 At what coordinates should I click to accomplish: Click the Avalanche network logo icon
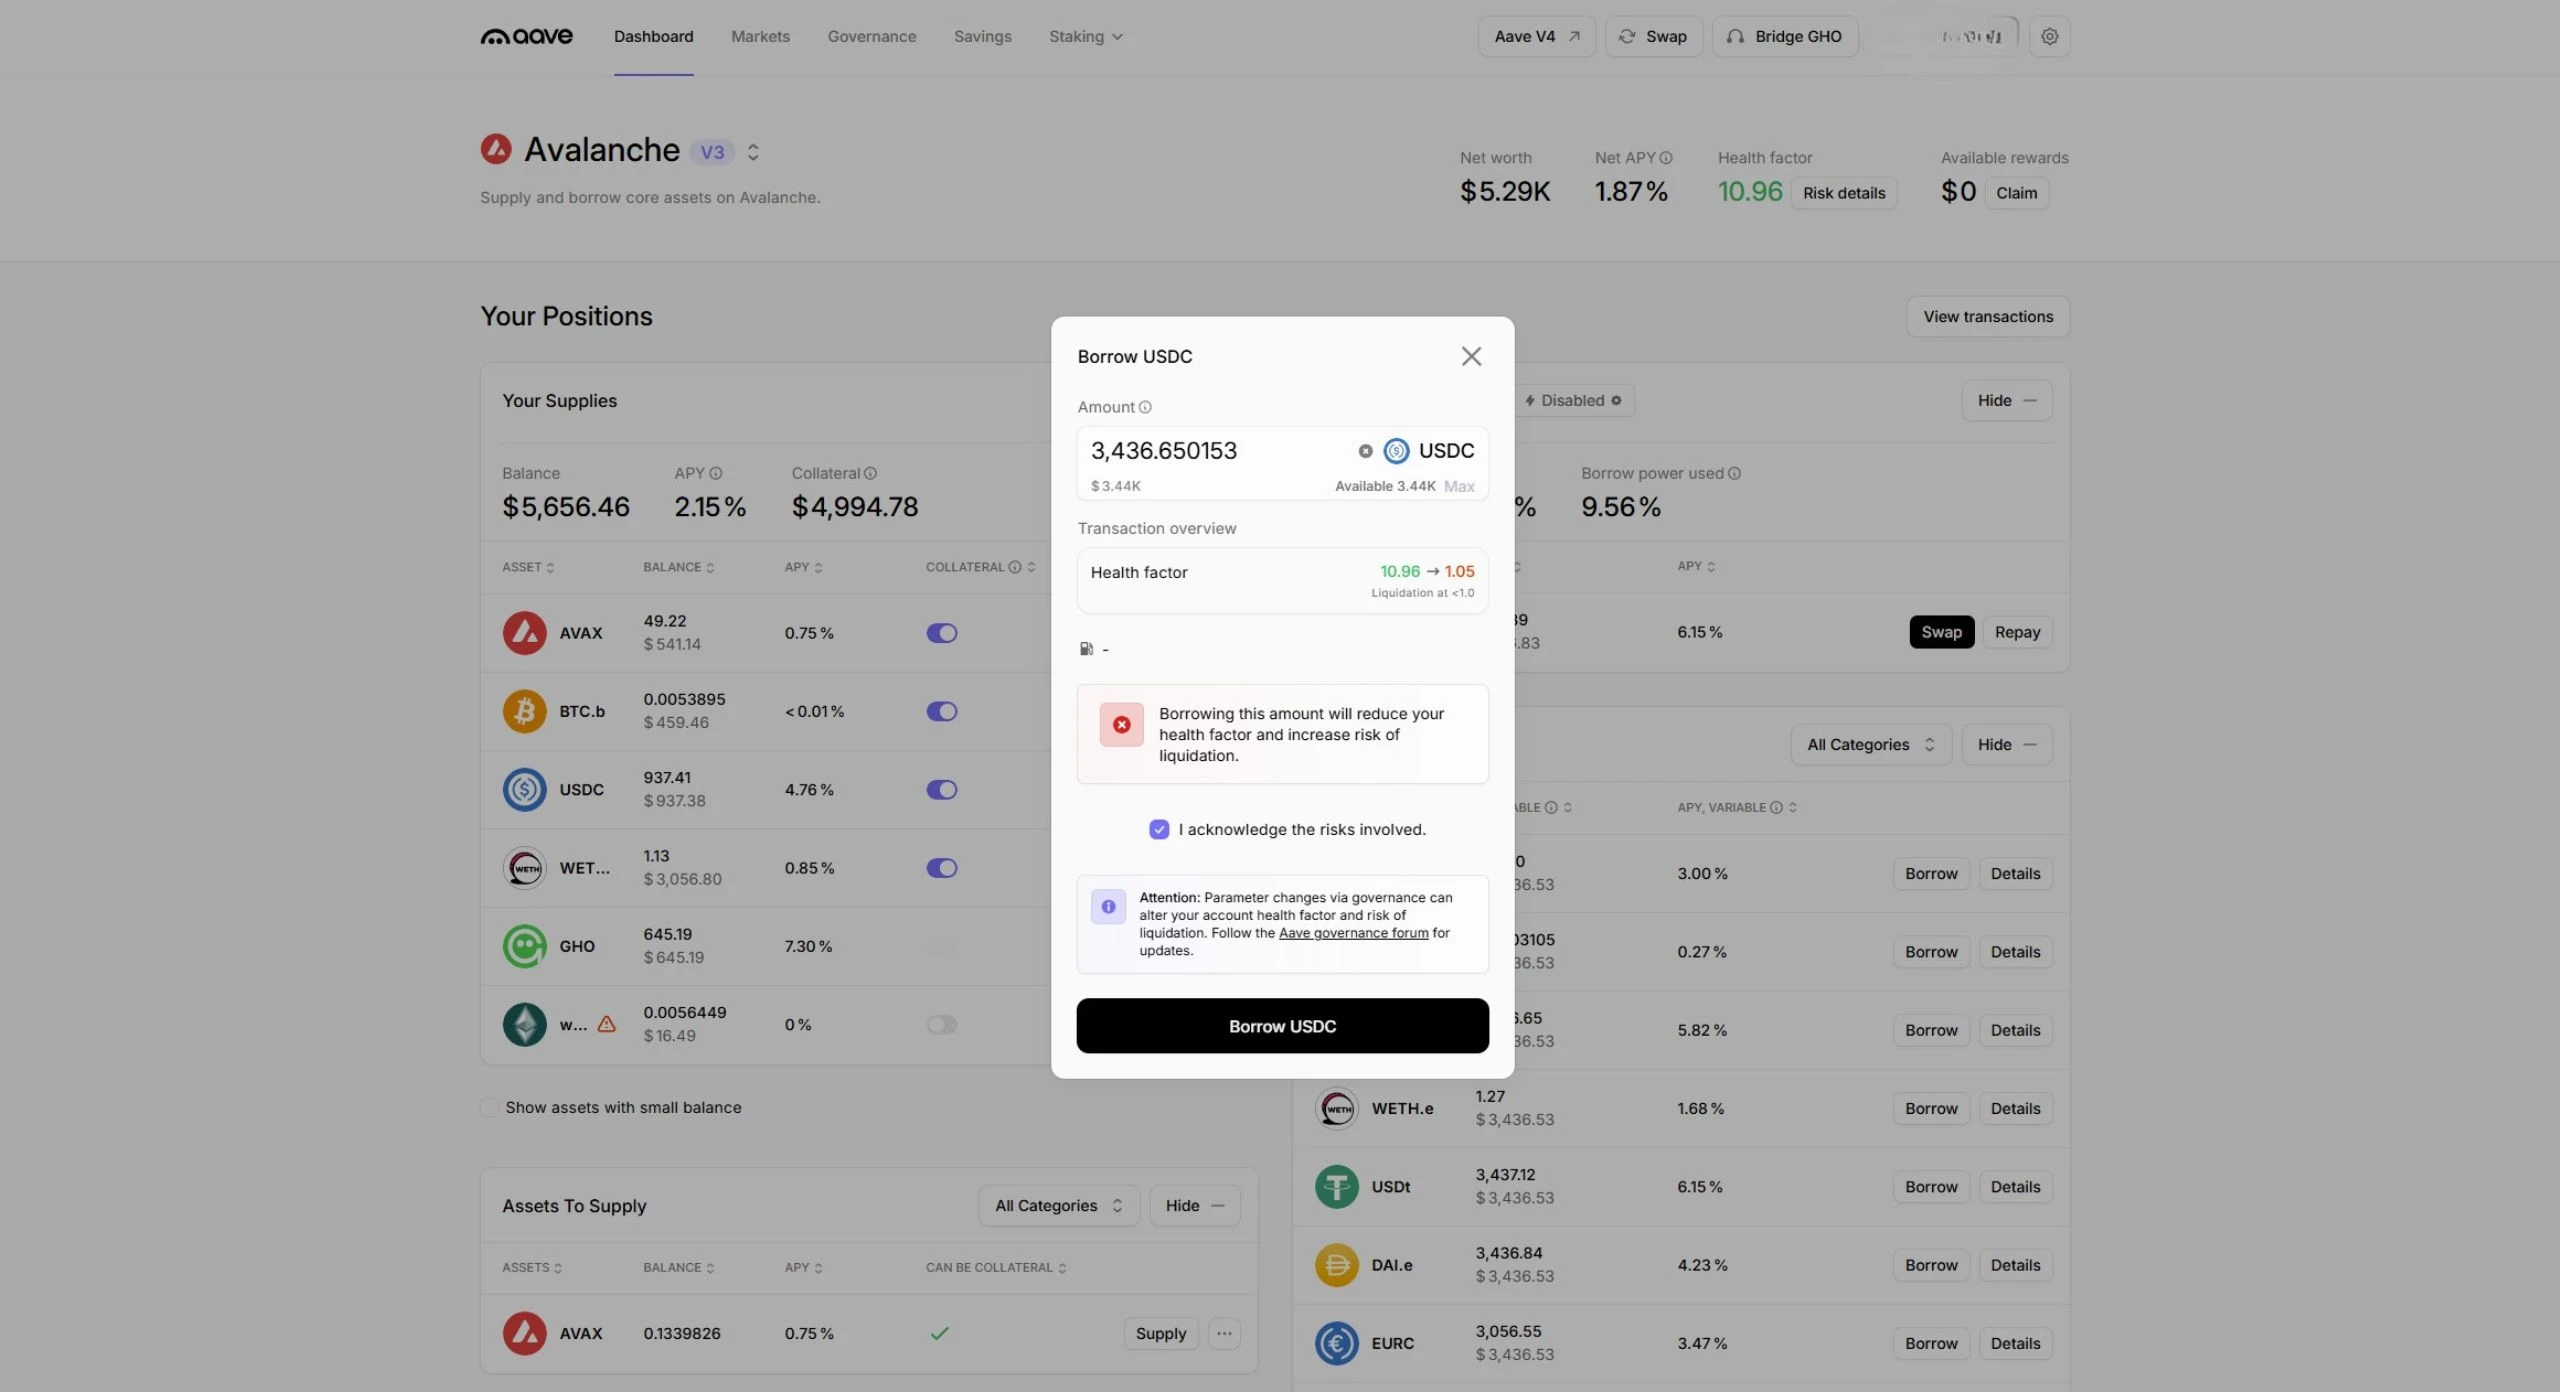pyautogui.click(x=496, y=149)
